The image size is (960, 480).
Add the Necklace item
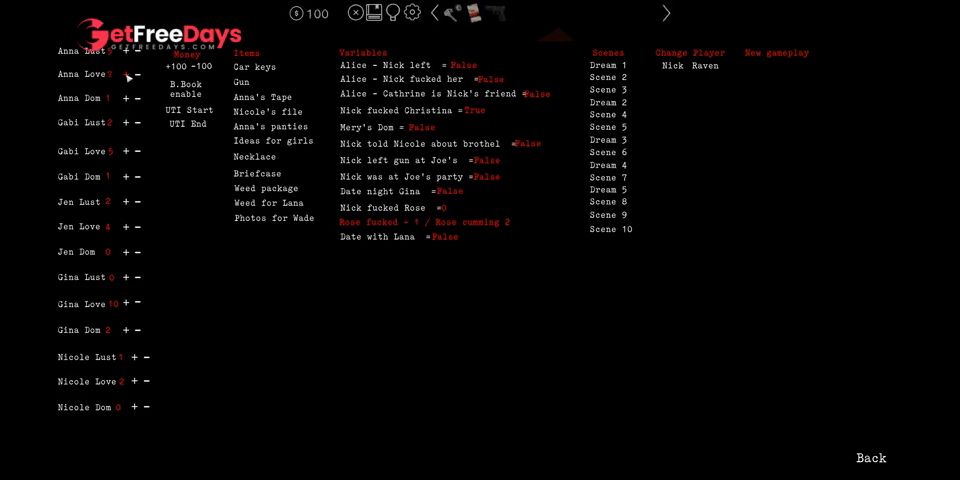point(255,157)
